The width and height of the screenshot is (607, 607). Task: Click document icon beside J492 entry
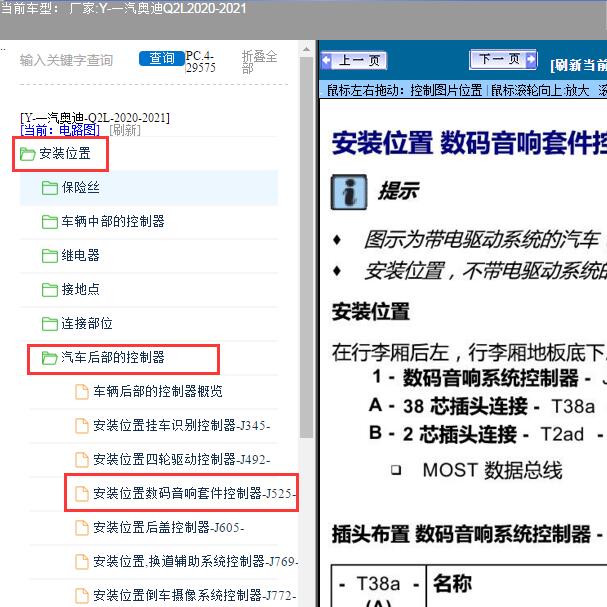[82, 460]
